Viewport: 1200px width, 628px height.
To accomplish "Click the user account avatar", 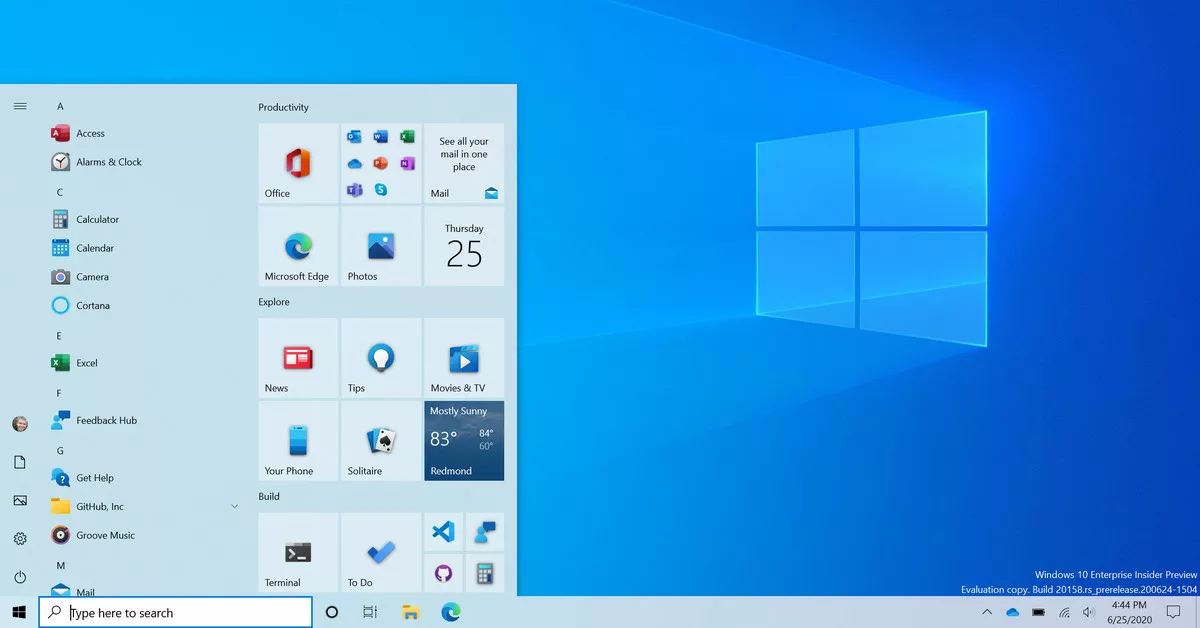I will (20, 424).
